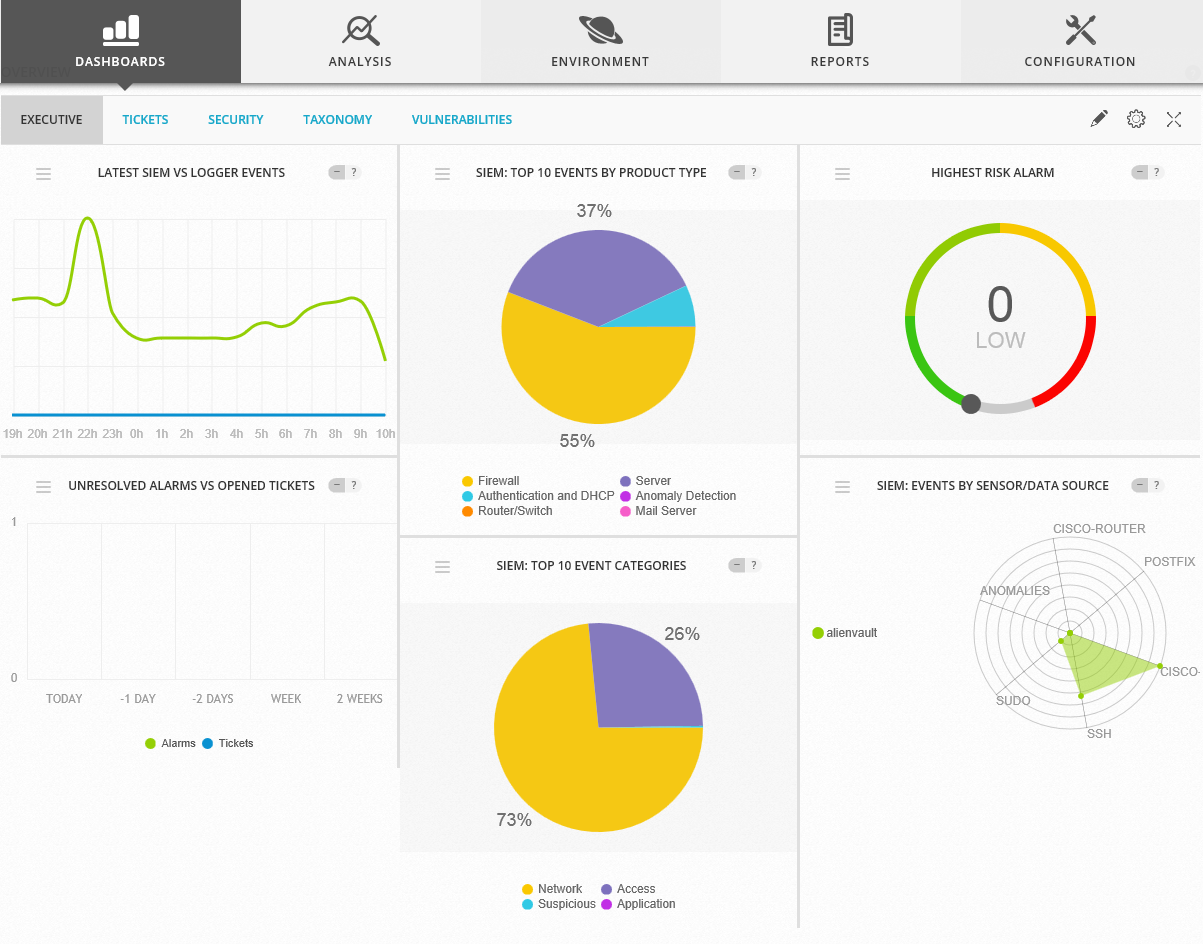Image resolution: width=1203 pixels, height=944 pixels.
Task: Open the Environment planet icon
Action: click(600, 31)
